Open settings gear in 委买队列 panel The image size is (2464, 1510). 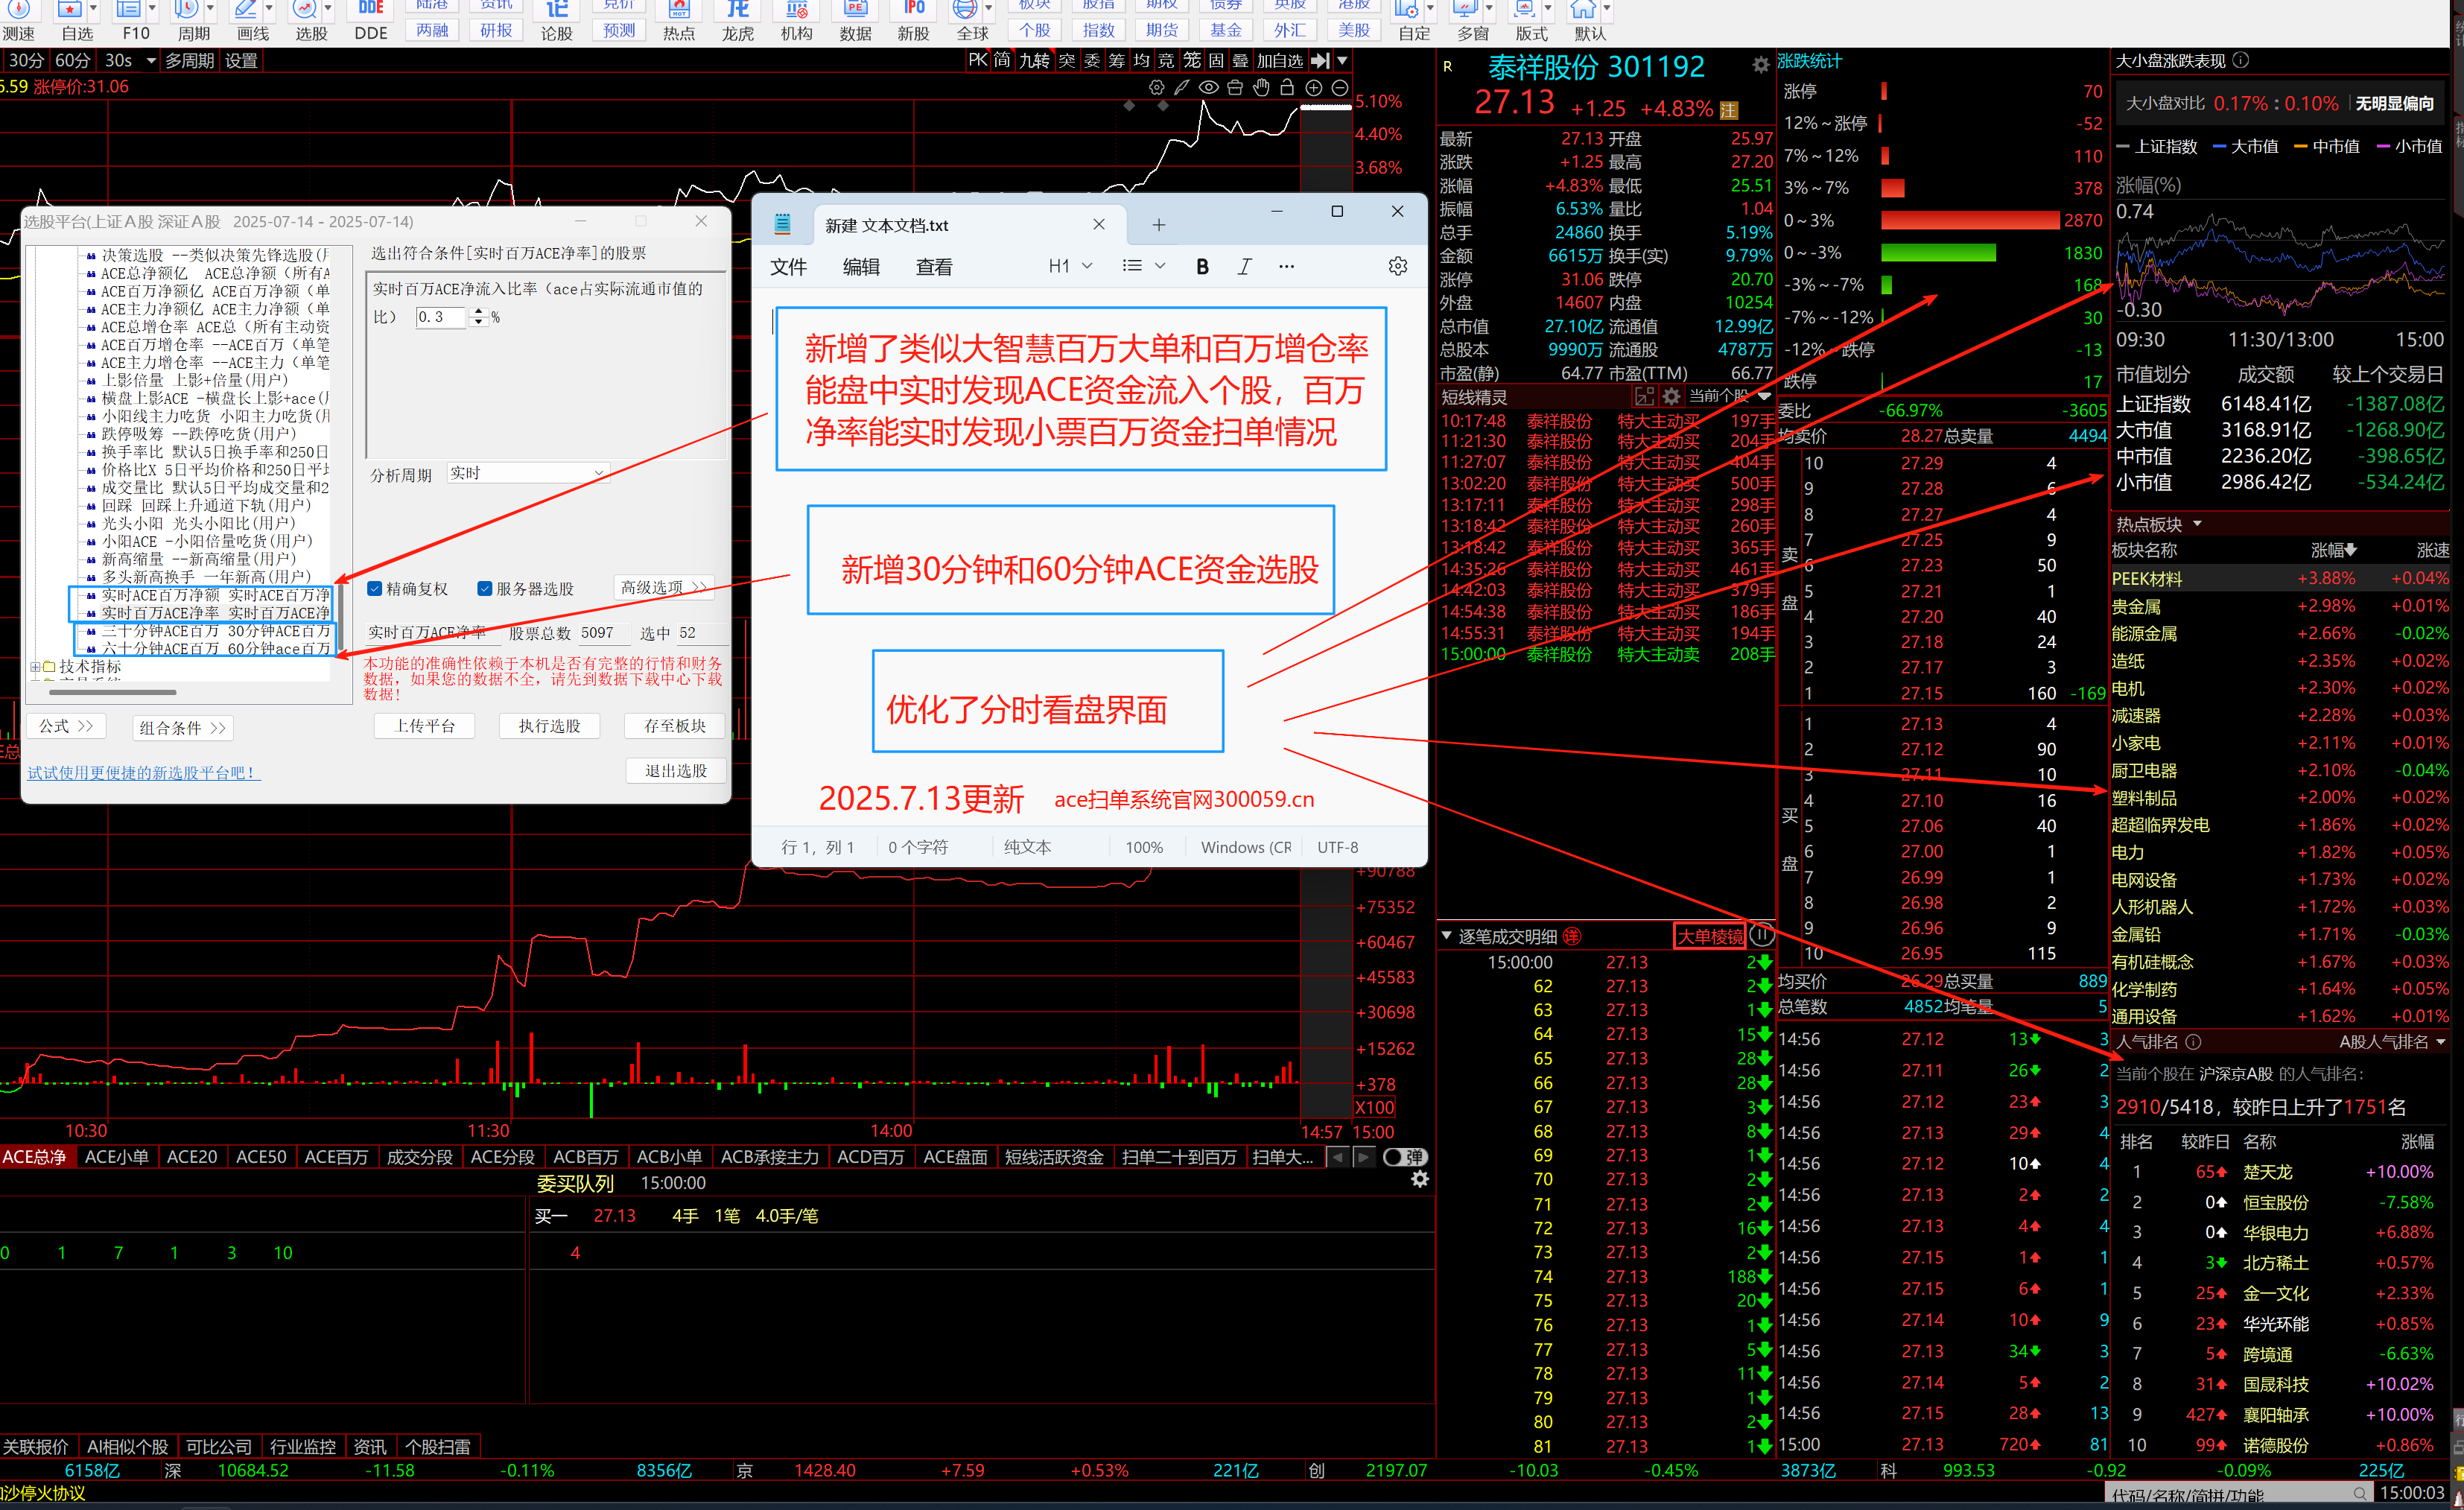point(1419,1180)
